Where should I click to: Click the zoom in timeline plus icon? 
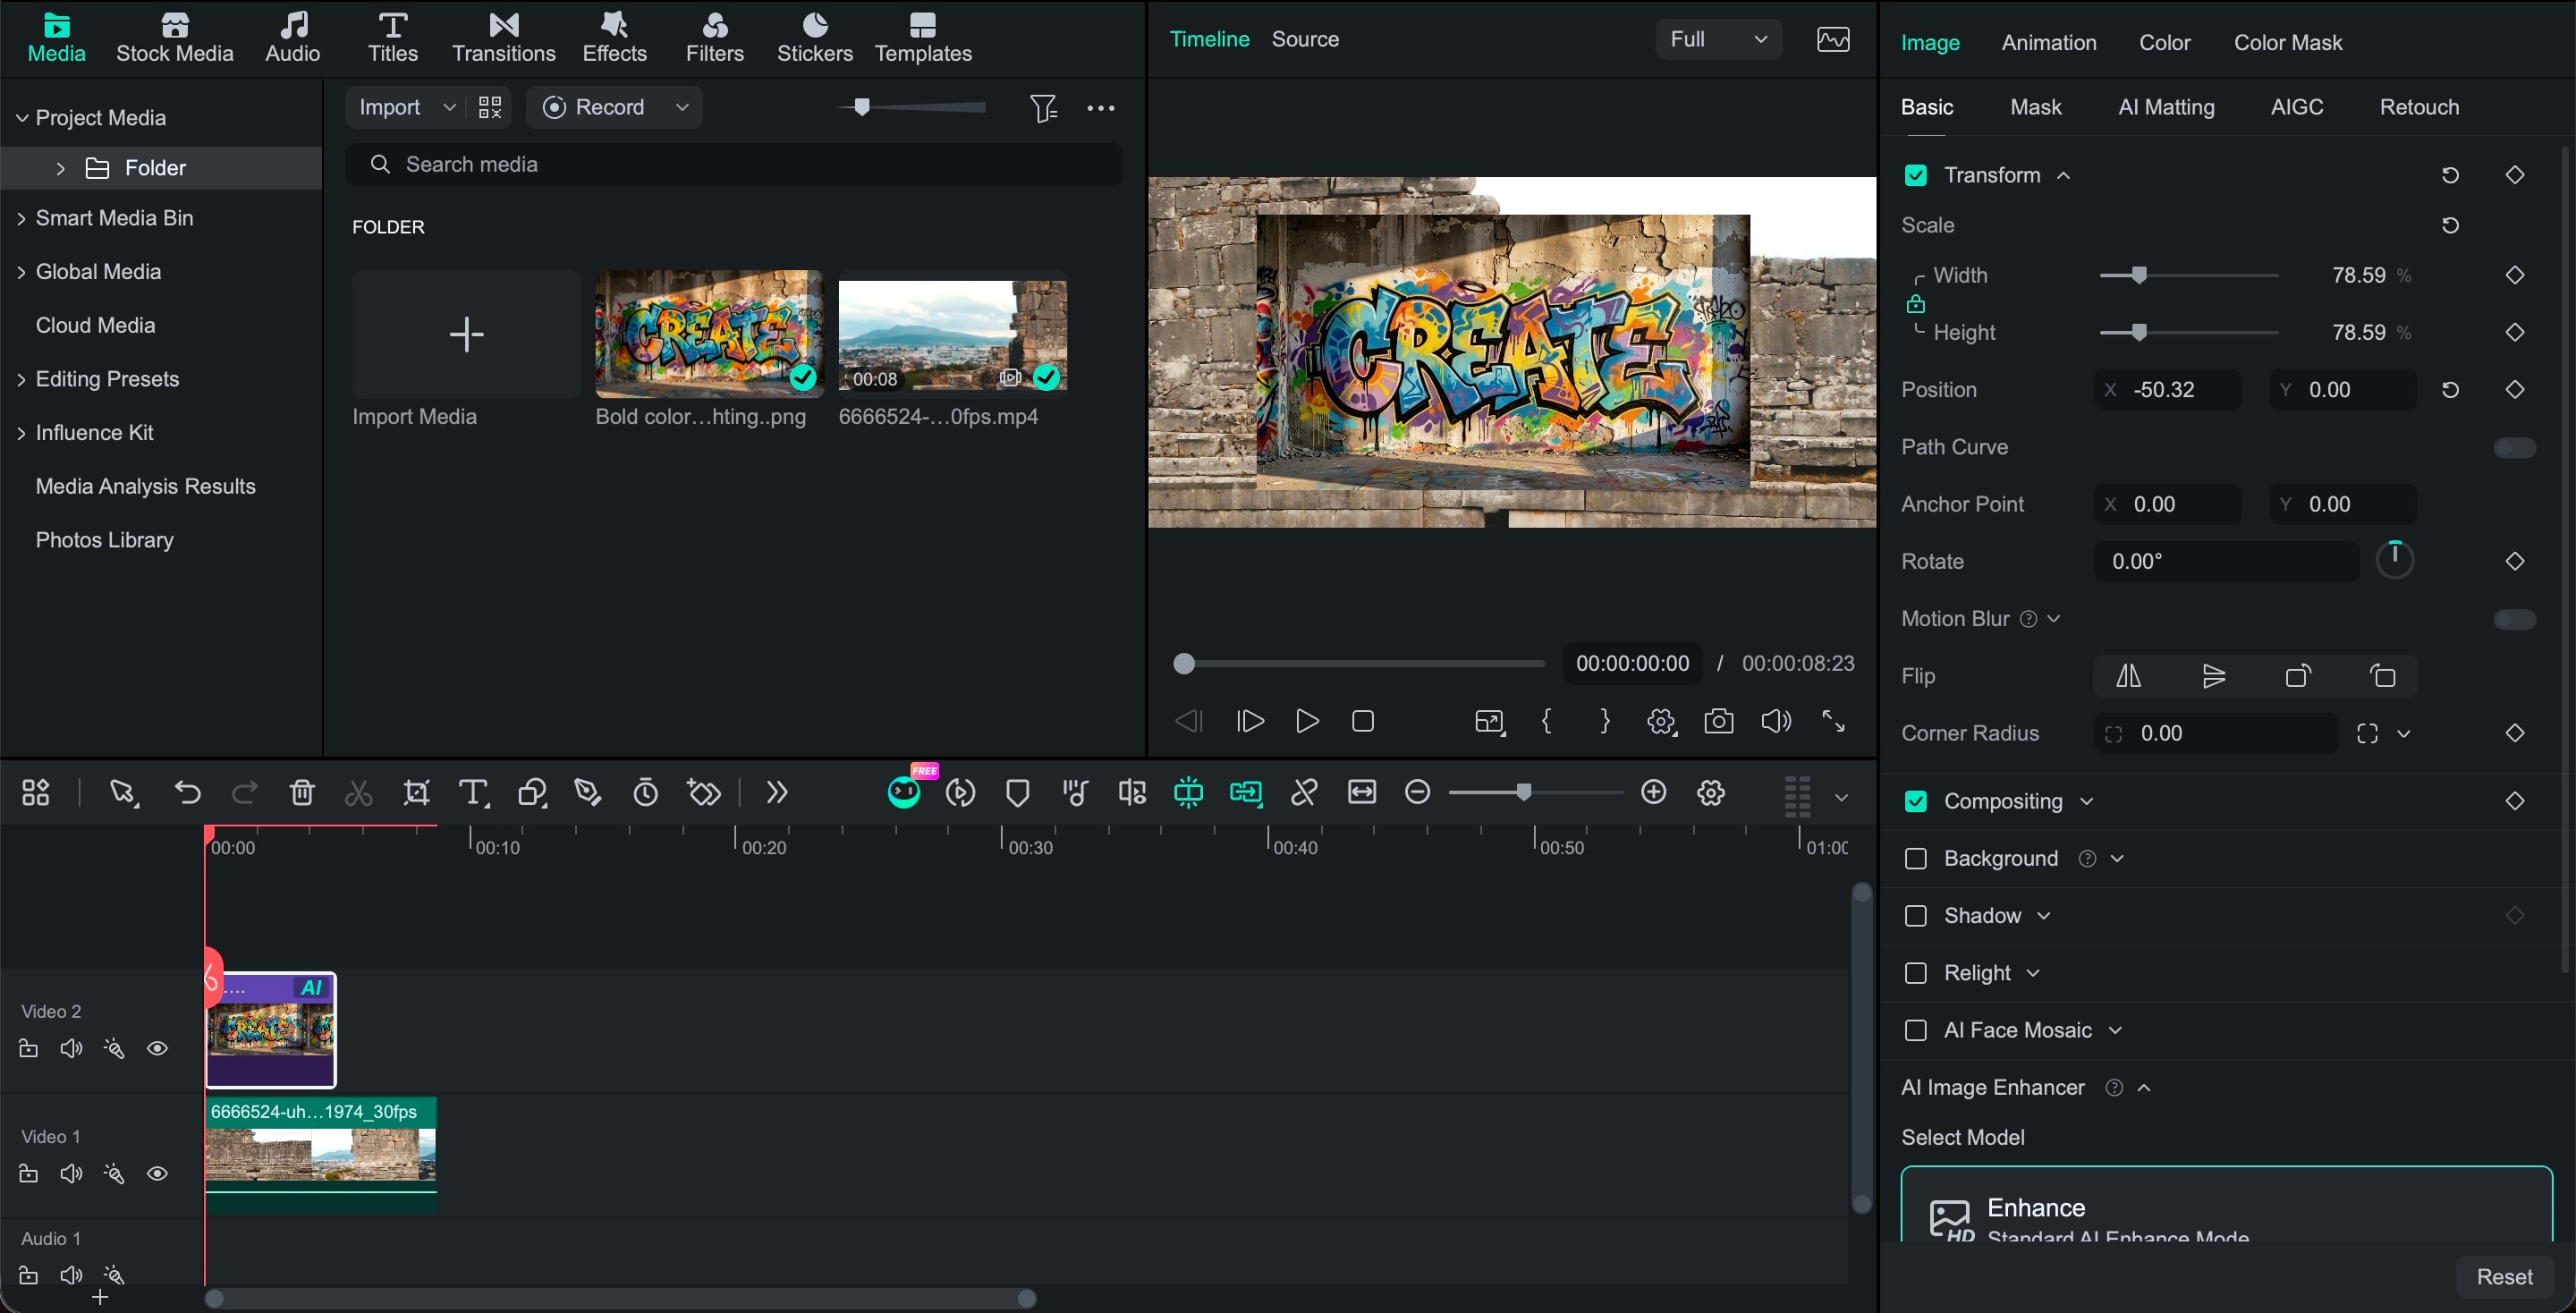[x=1654, y=792]
